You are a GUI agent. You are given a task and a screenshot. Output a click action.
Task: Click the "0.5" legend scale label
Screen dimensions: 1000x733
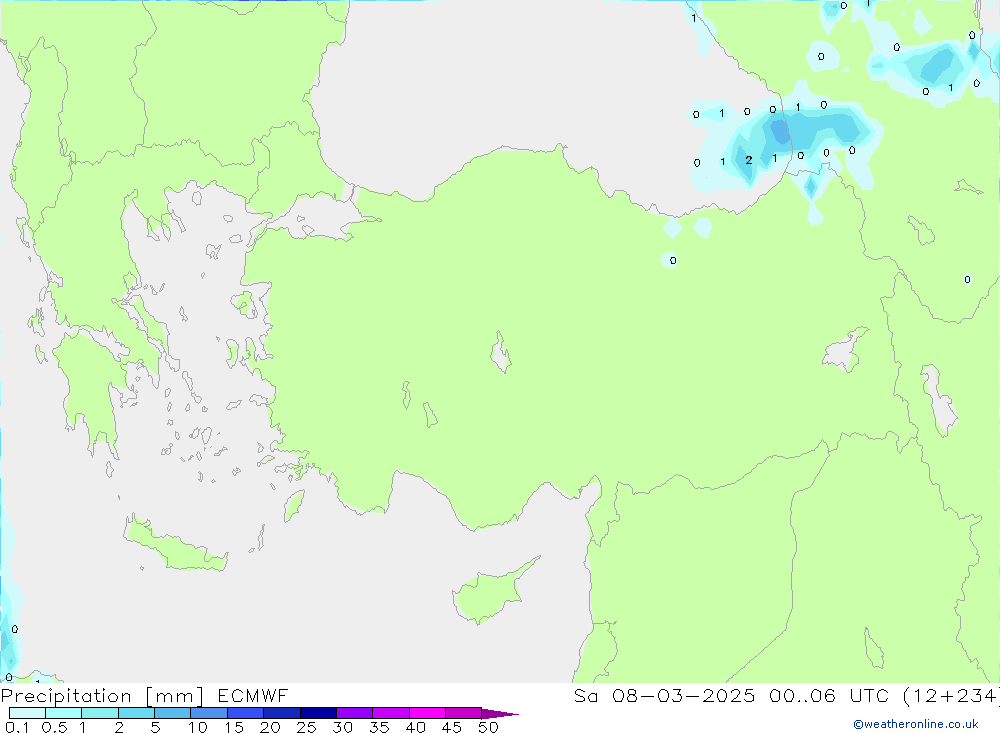coord(54,727)
